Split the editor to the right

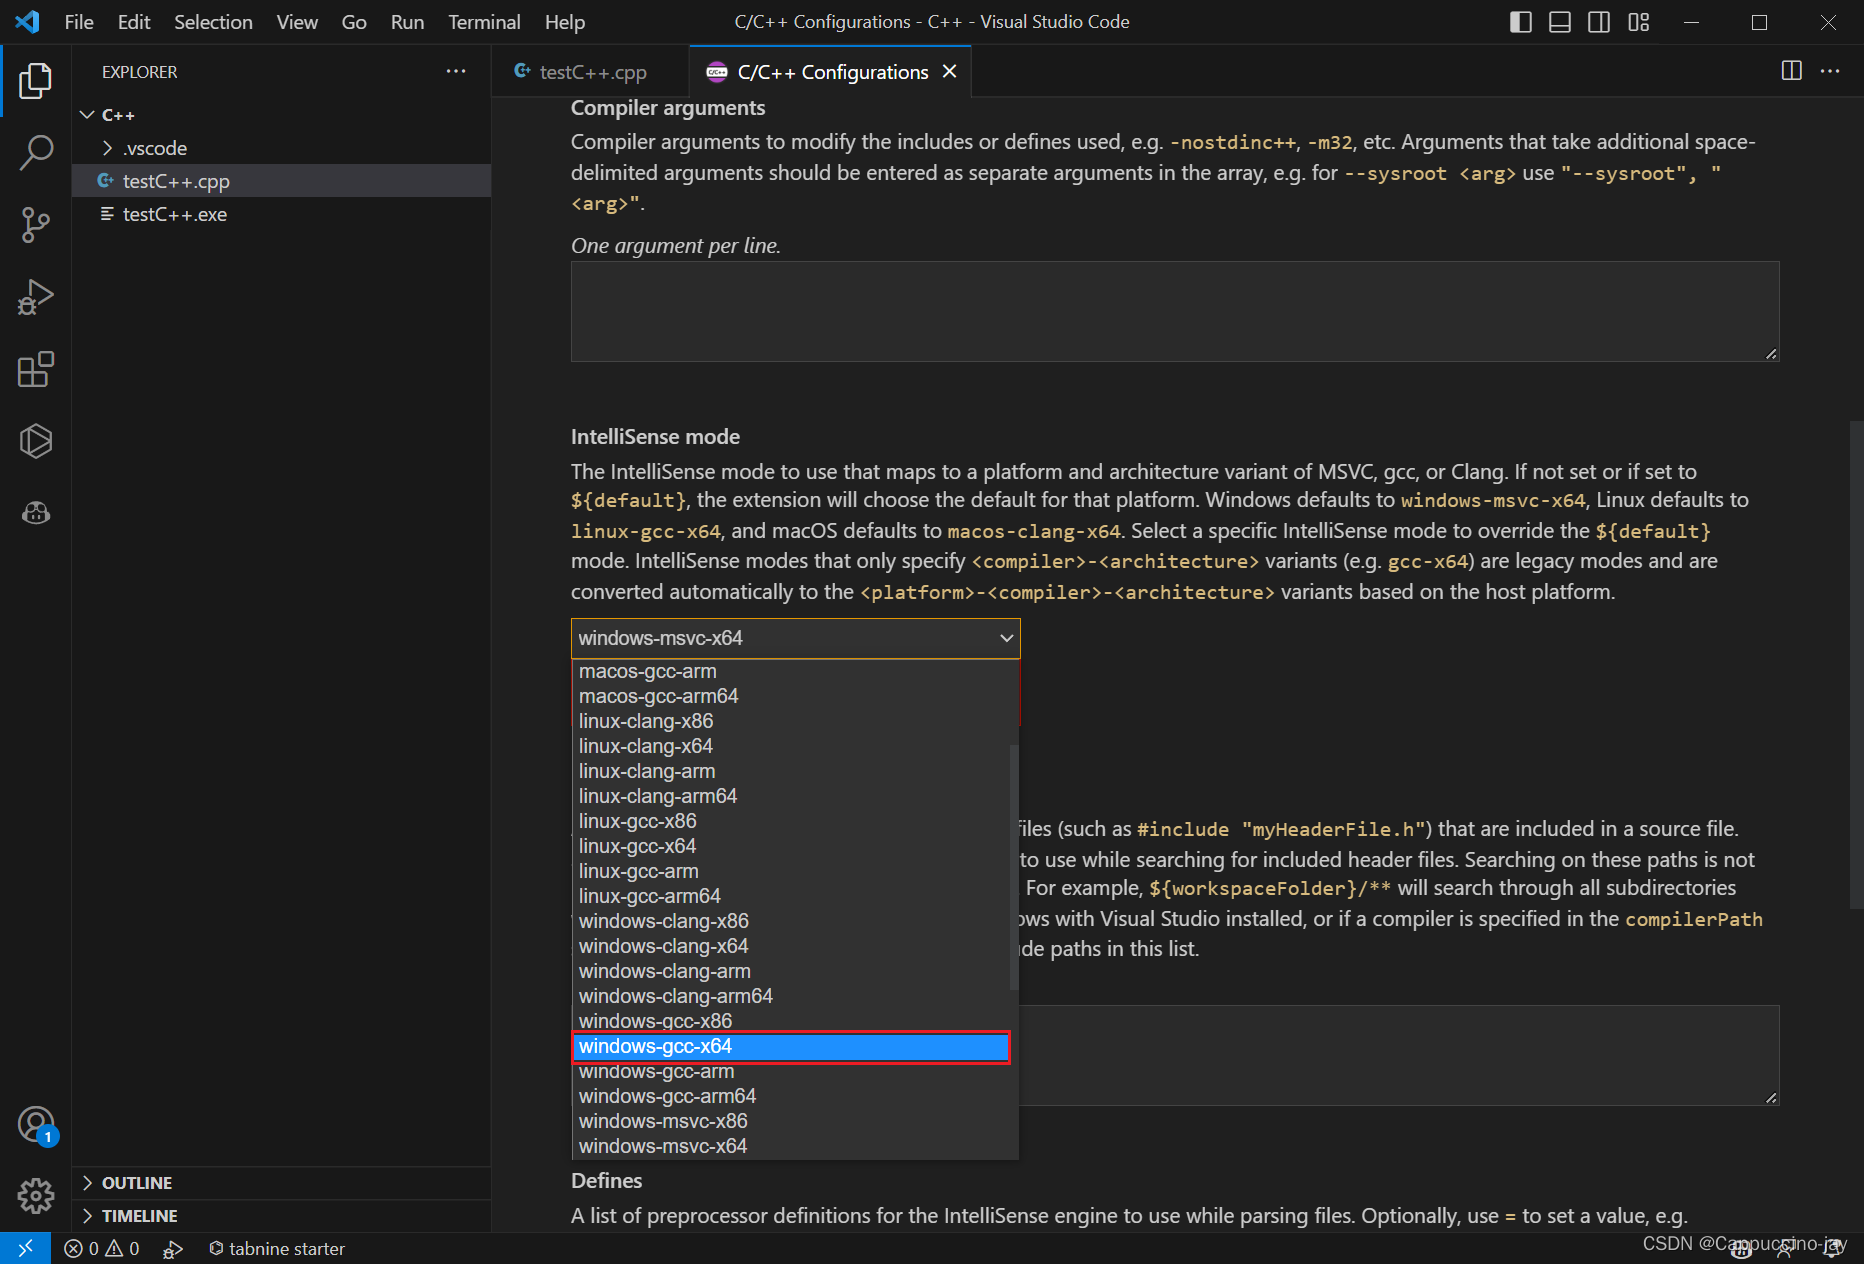click(x=1792, y=71)
